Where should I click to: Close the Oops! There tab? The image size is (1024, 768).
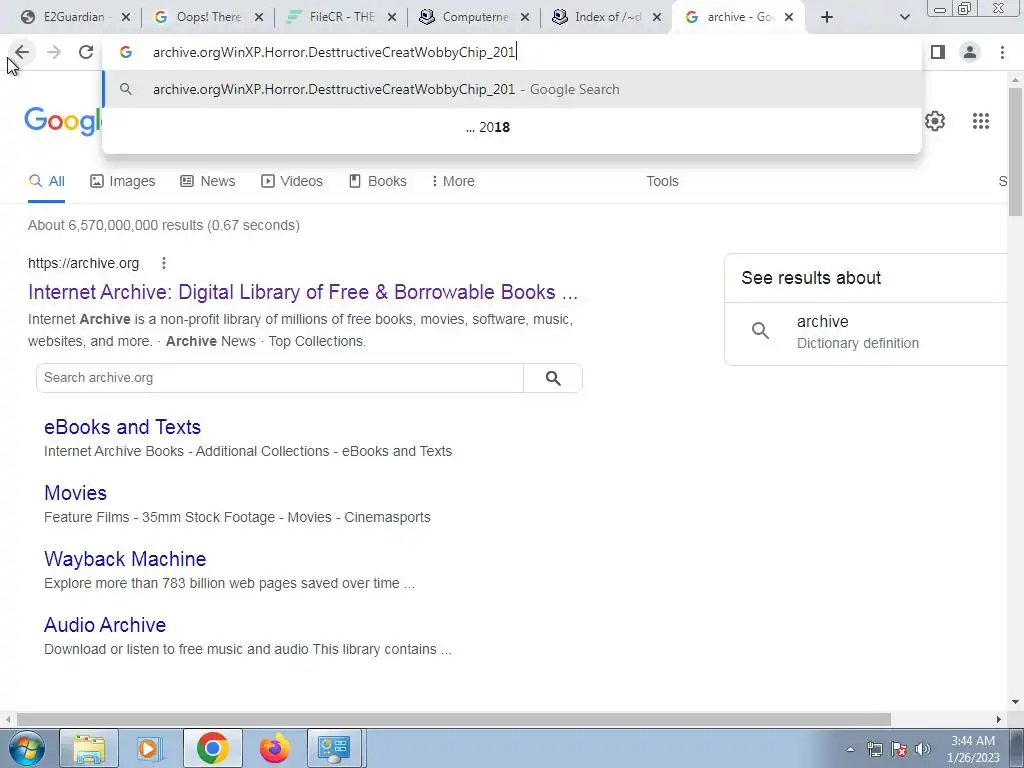(x=259, y=18)
